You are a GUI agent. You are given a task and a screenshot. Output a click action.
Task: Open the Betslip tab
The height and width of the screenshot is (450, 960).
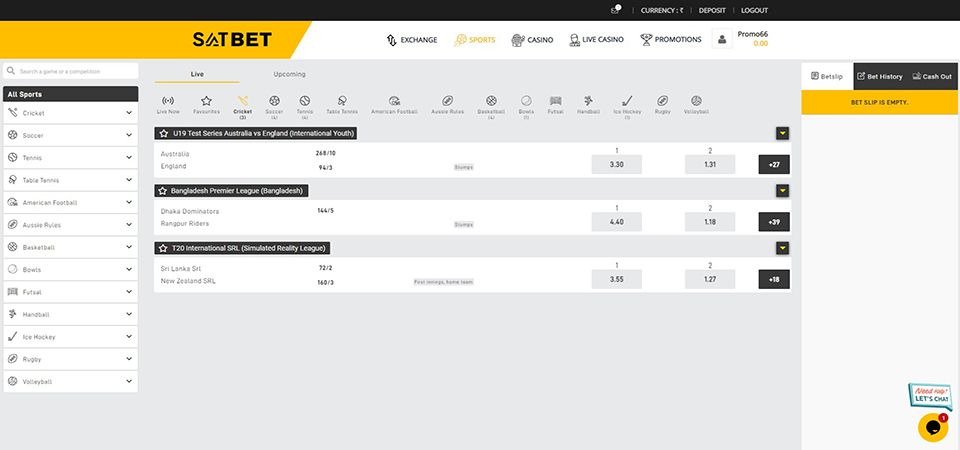(x=827, y=77)
